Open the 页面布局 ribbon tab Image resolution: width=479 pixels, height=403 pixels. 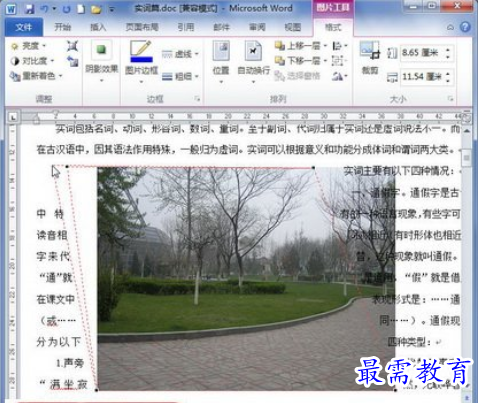[x=142, y=27]
